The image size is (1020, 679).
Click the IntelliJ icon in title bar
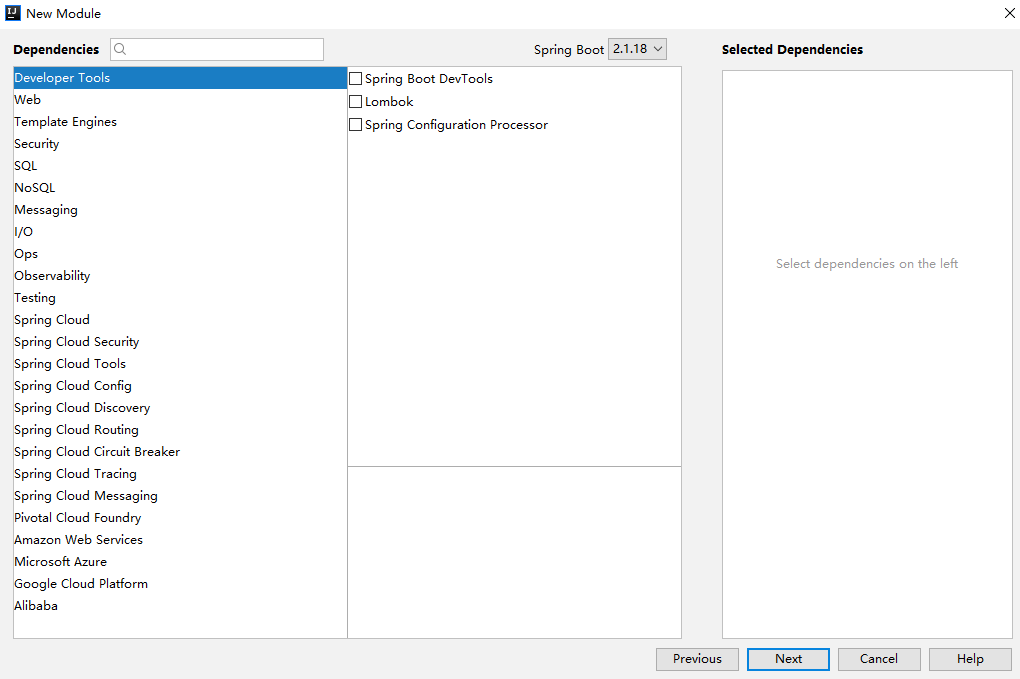click(x=12, y=13)
